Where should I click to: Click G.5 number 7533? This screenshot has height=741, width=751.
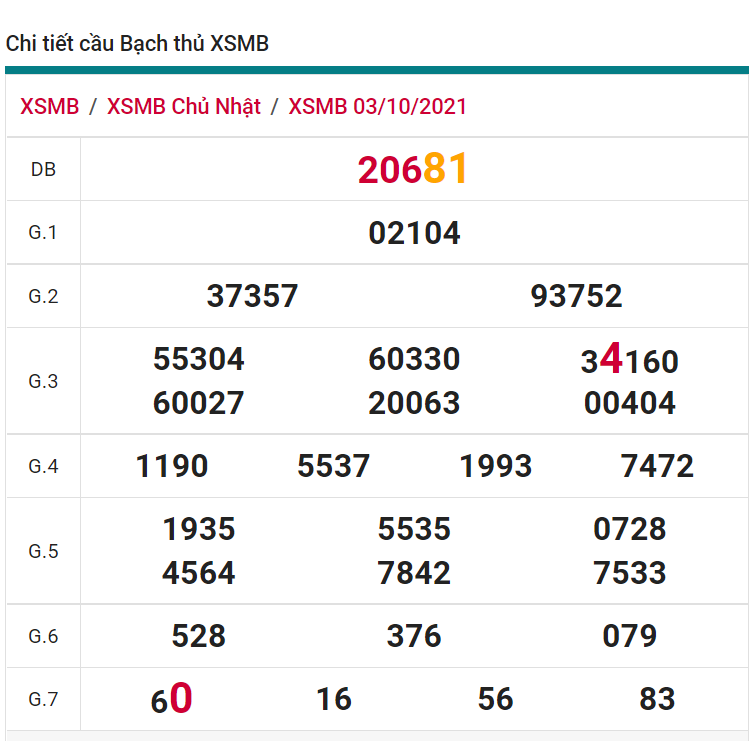[629, 573]
